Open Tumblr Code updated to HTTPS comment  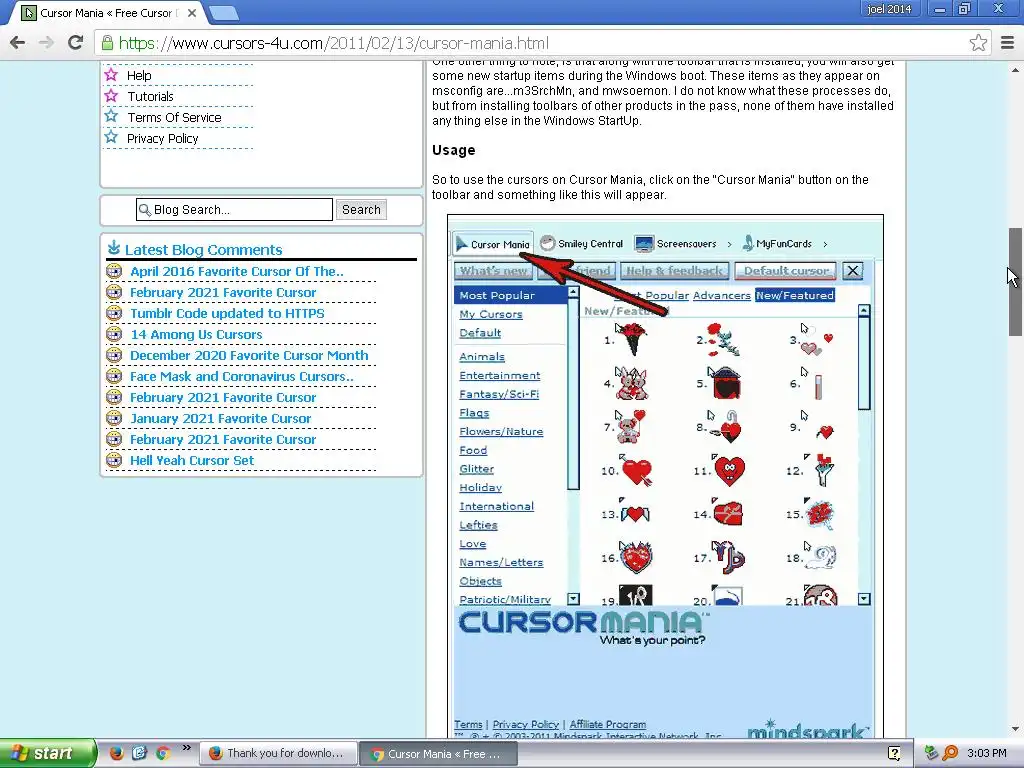(x=227, y=313)
